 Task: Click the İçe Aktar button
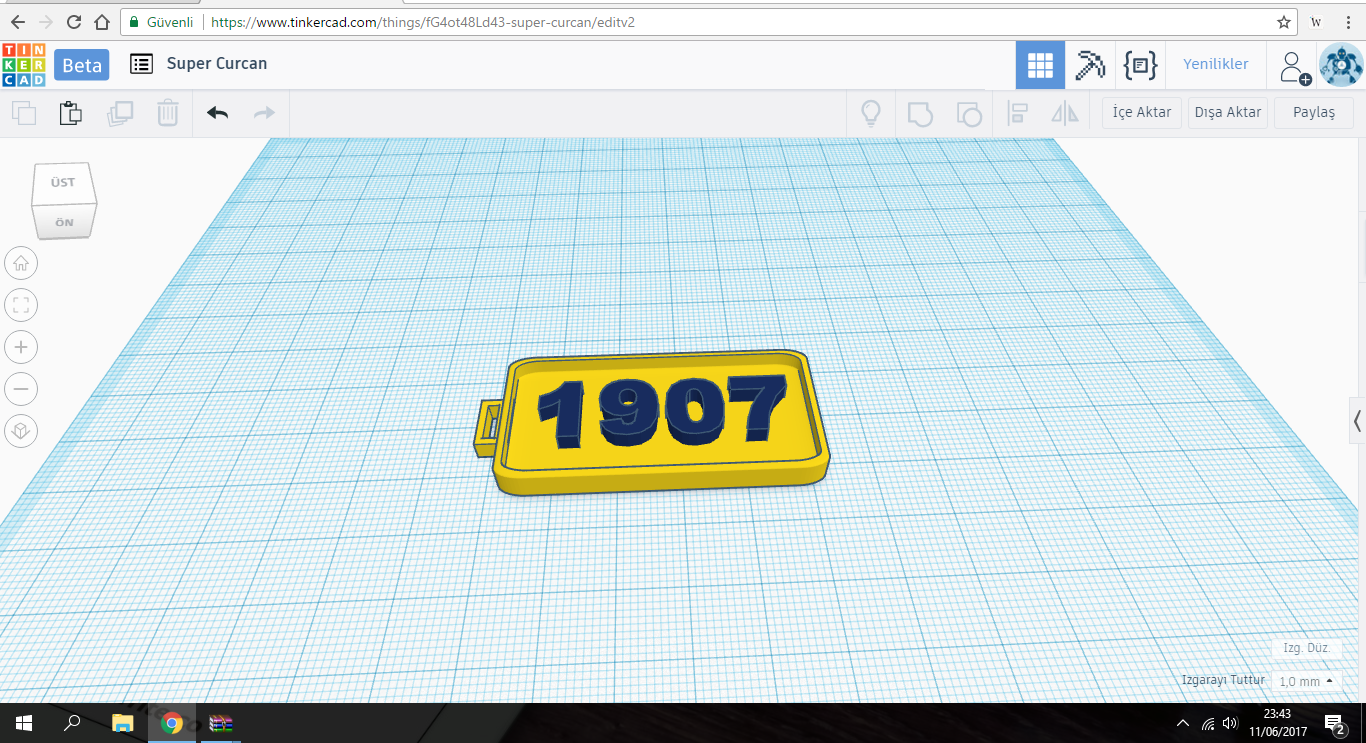click(1142, 113)
